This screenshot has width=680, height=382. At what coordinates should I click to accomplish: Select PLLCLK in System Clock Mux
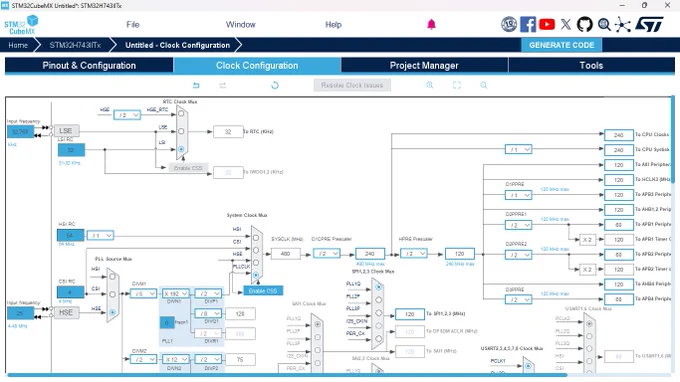[x=256, y=275]
